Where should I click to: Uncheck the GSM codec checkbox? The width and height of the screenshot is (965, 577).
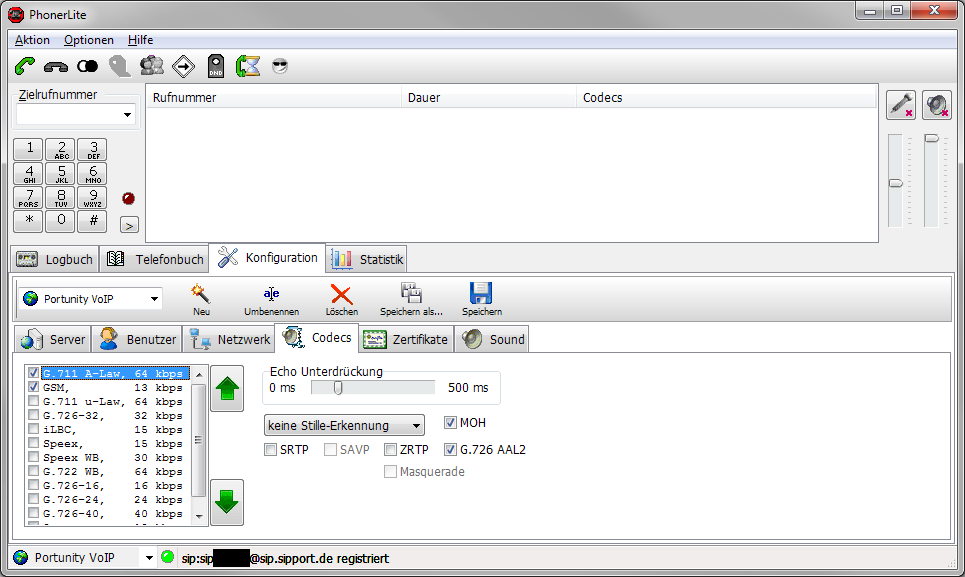coord(34,387)
